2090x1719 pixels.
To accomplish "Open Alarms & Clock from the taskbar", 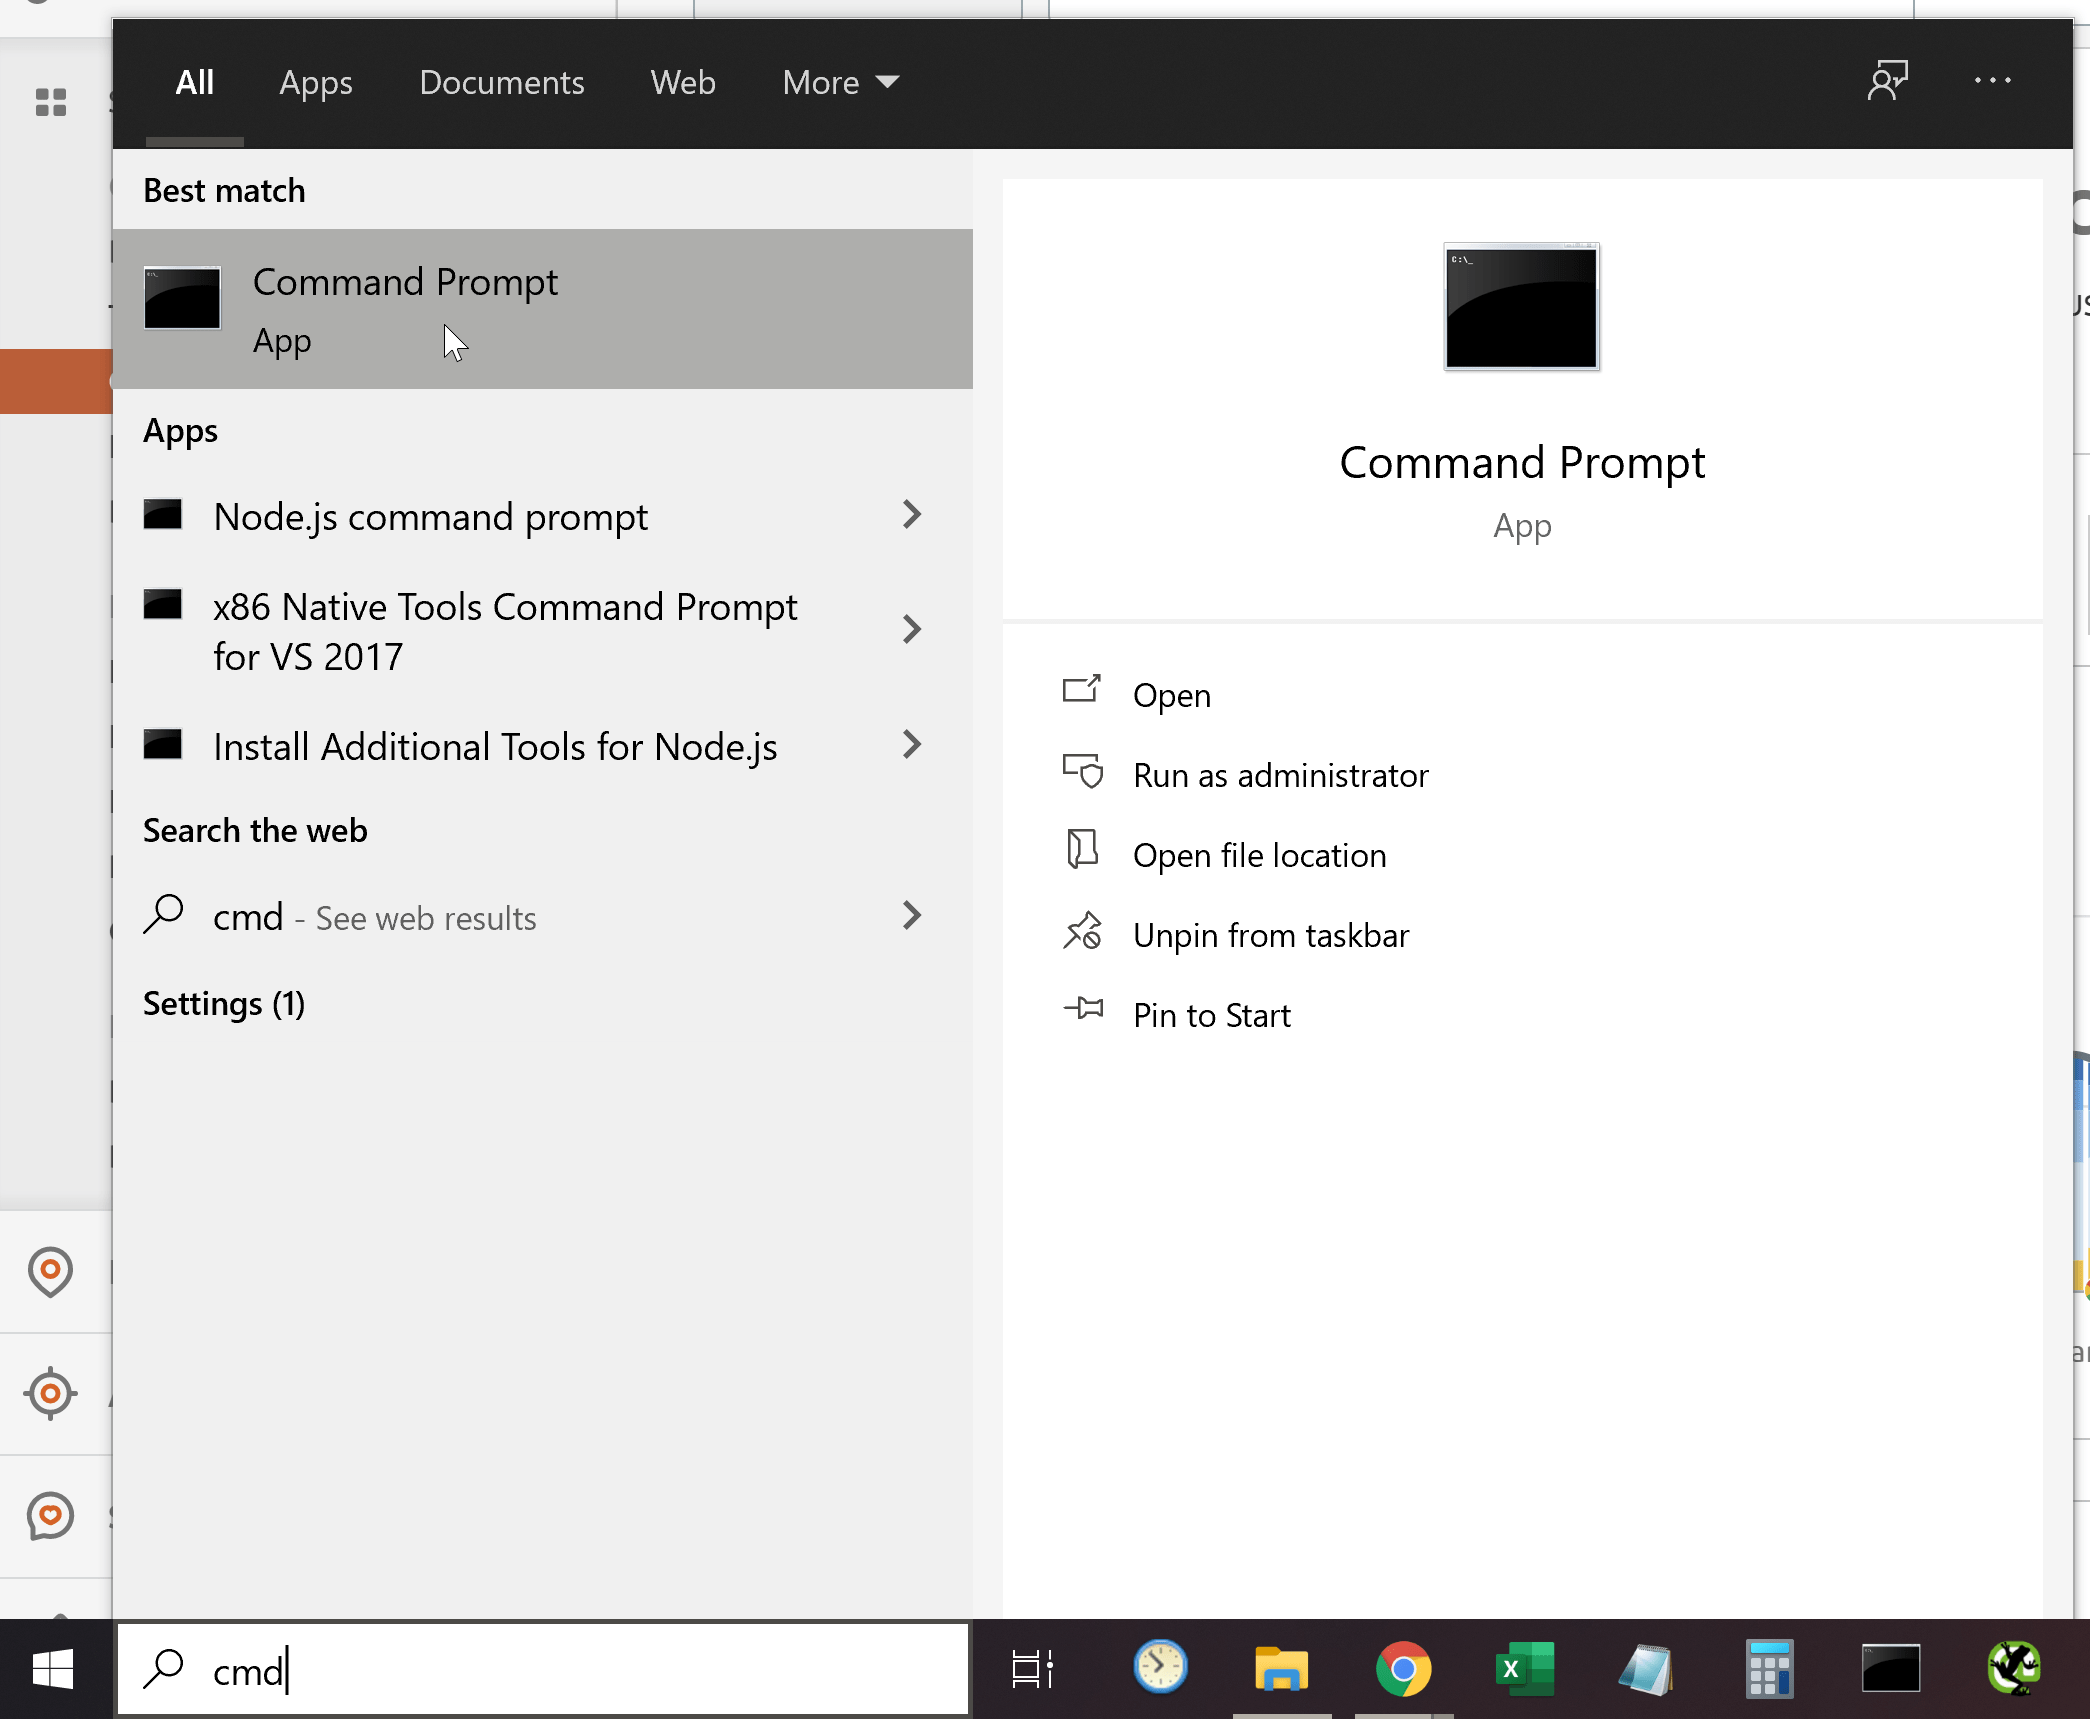I will (1159, 1668).
